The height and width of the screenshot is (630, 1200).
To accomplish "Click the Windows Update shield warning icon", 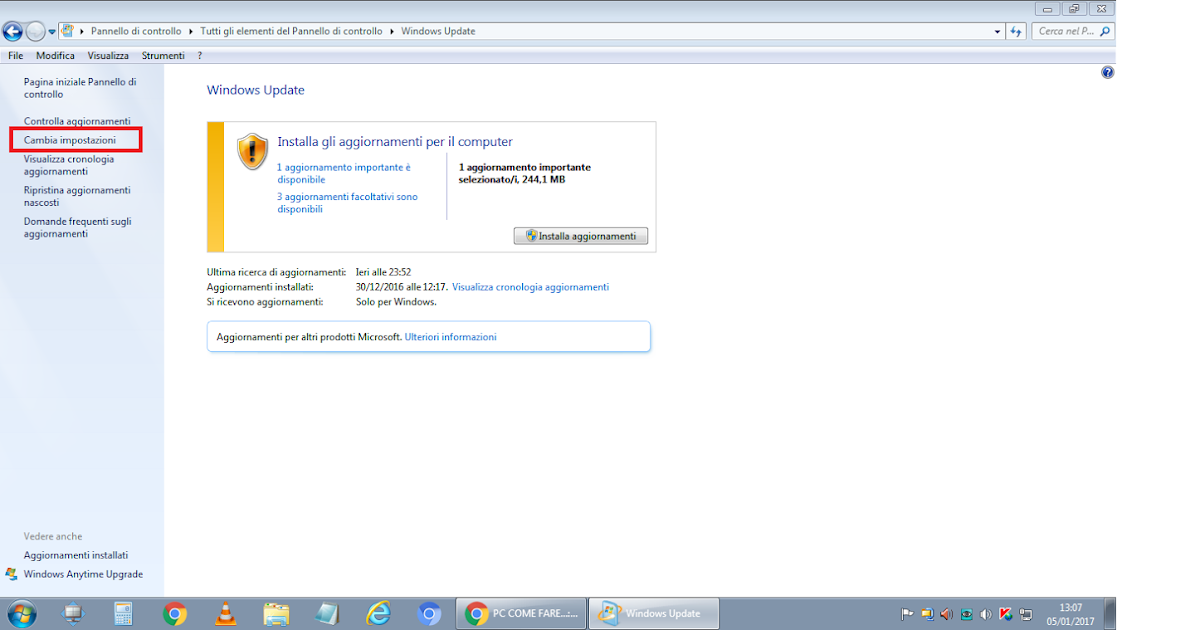I will click(x=252, y=151).
